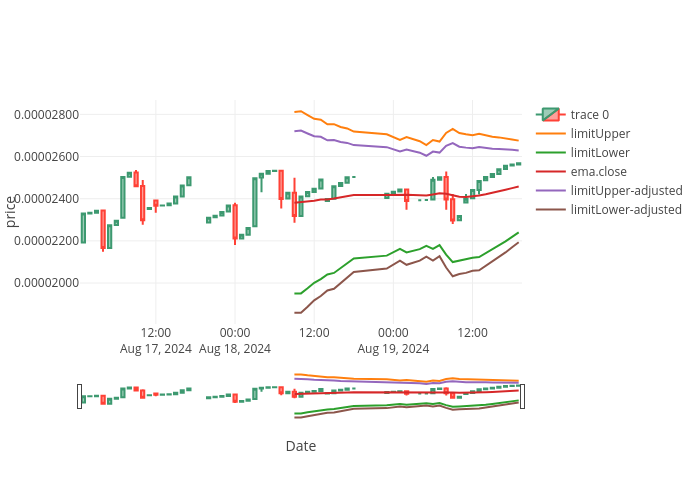Click the brown limitLower-adjusted legend line icon
This screenshot has width=700, height=500.
click(551, 210)
